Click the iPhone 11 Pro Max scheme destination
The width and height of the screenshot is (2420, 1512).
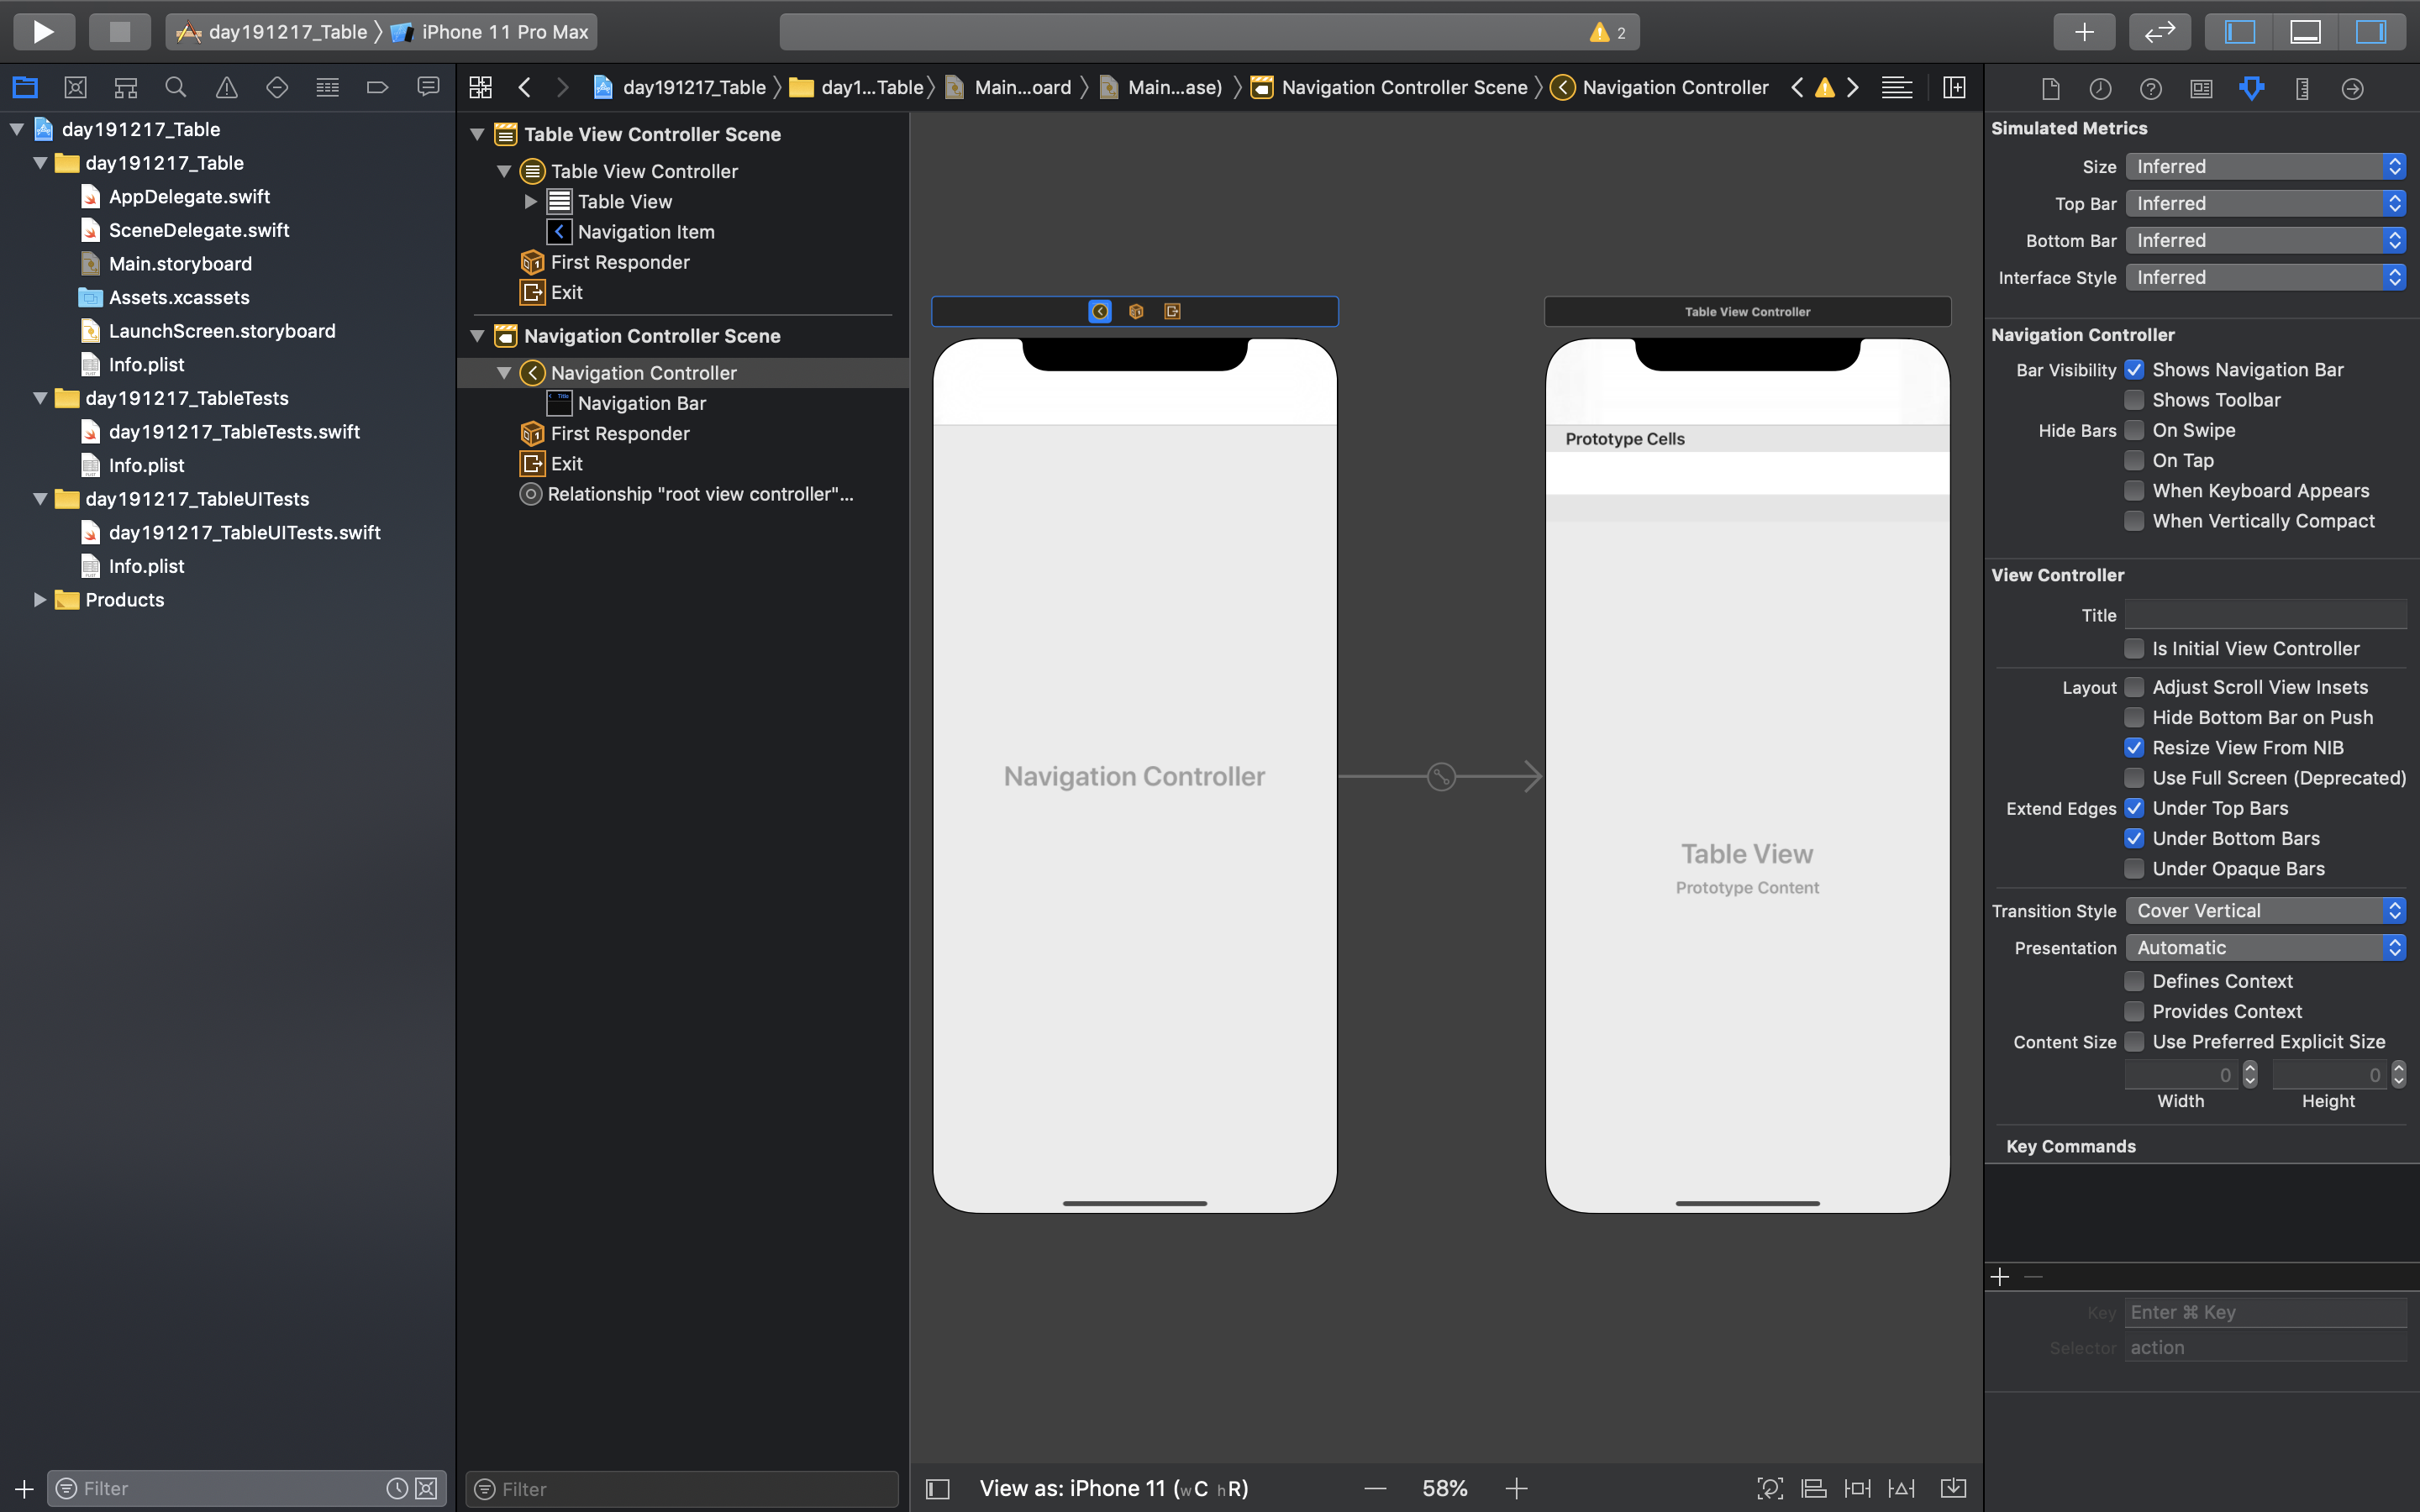(504, 31)
